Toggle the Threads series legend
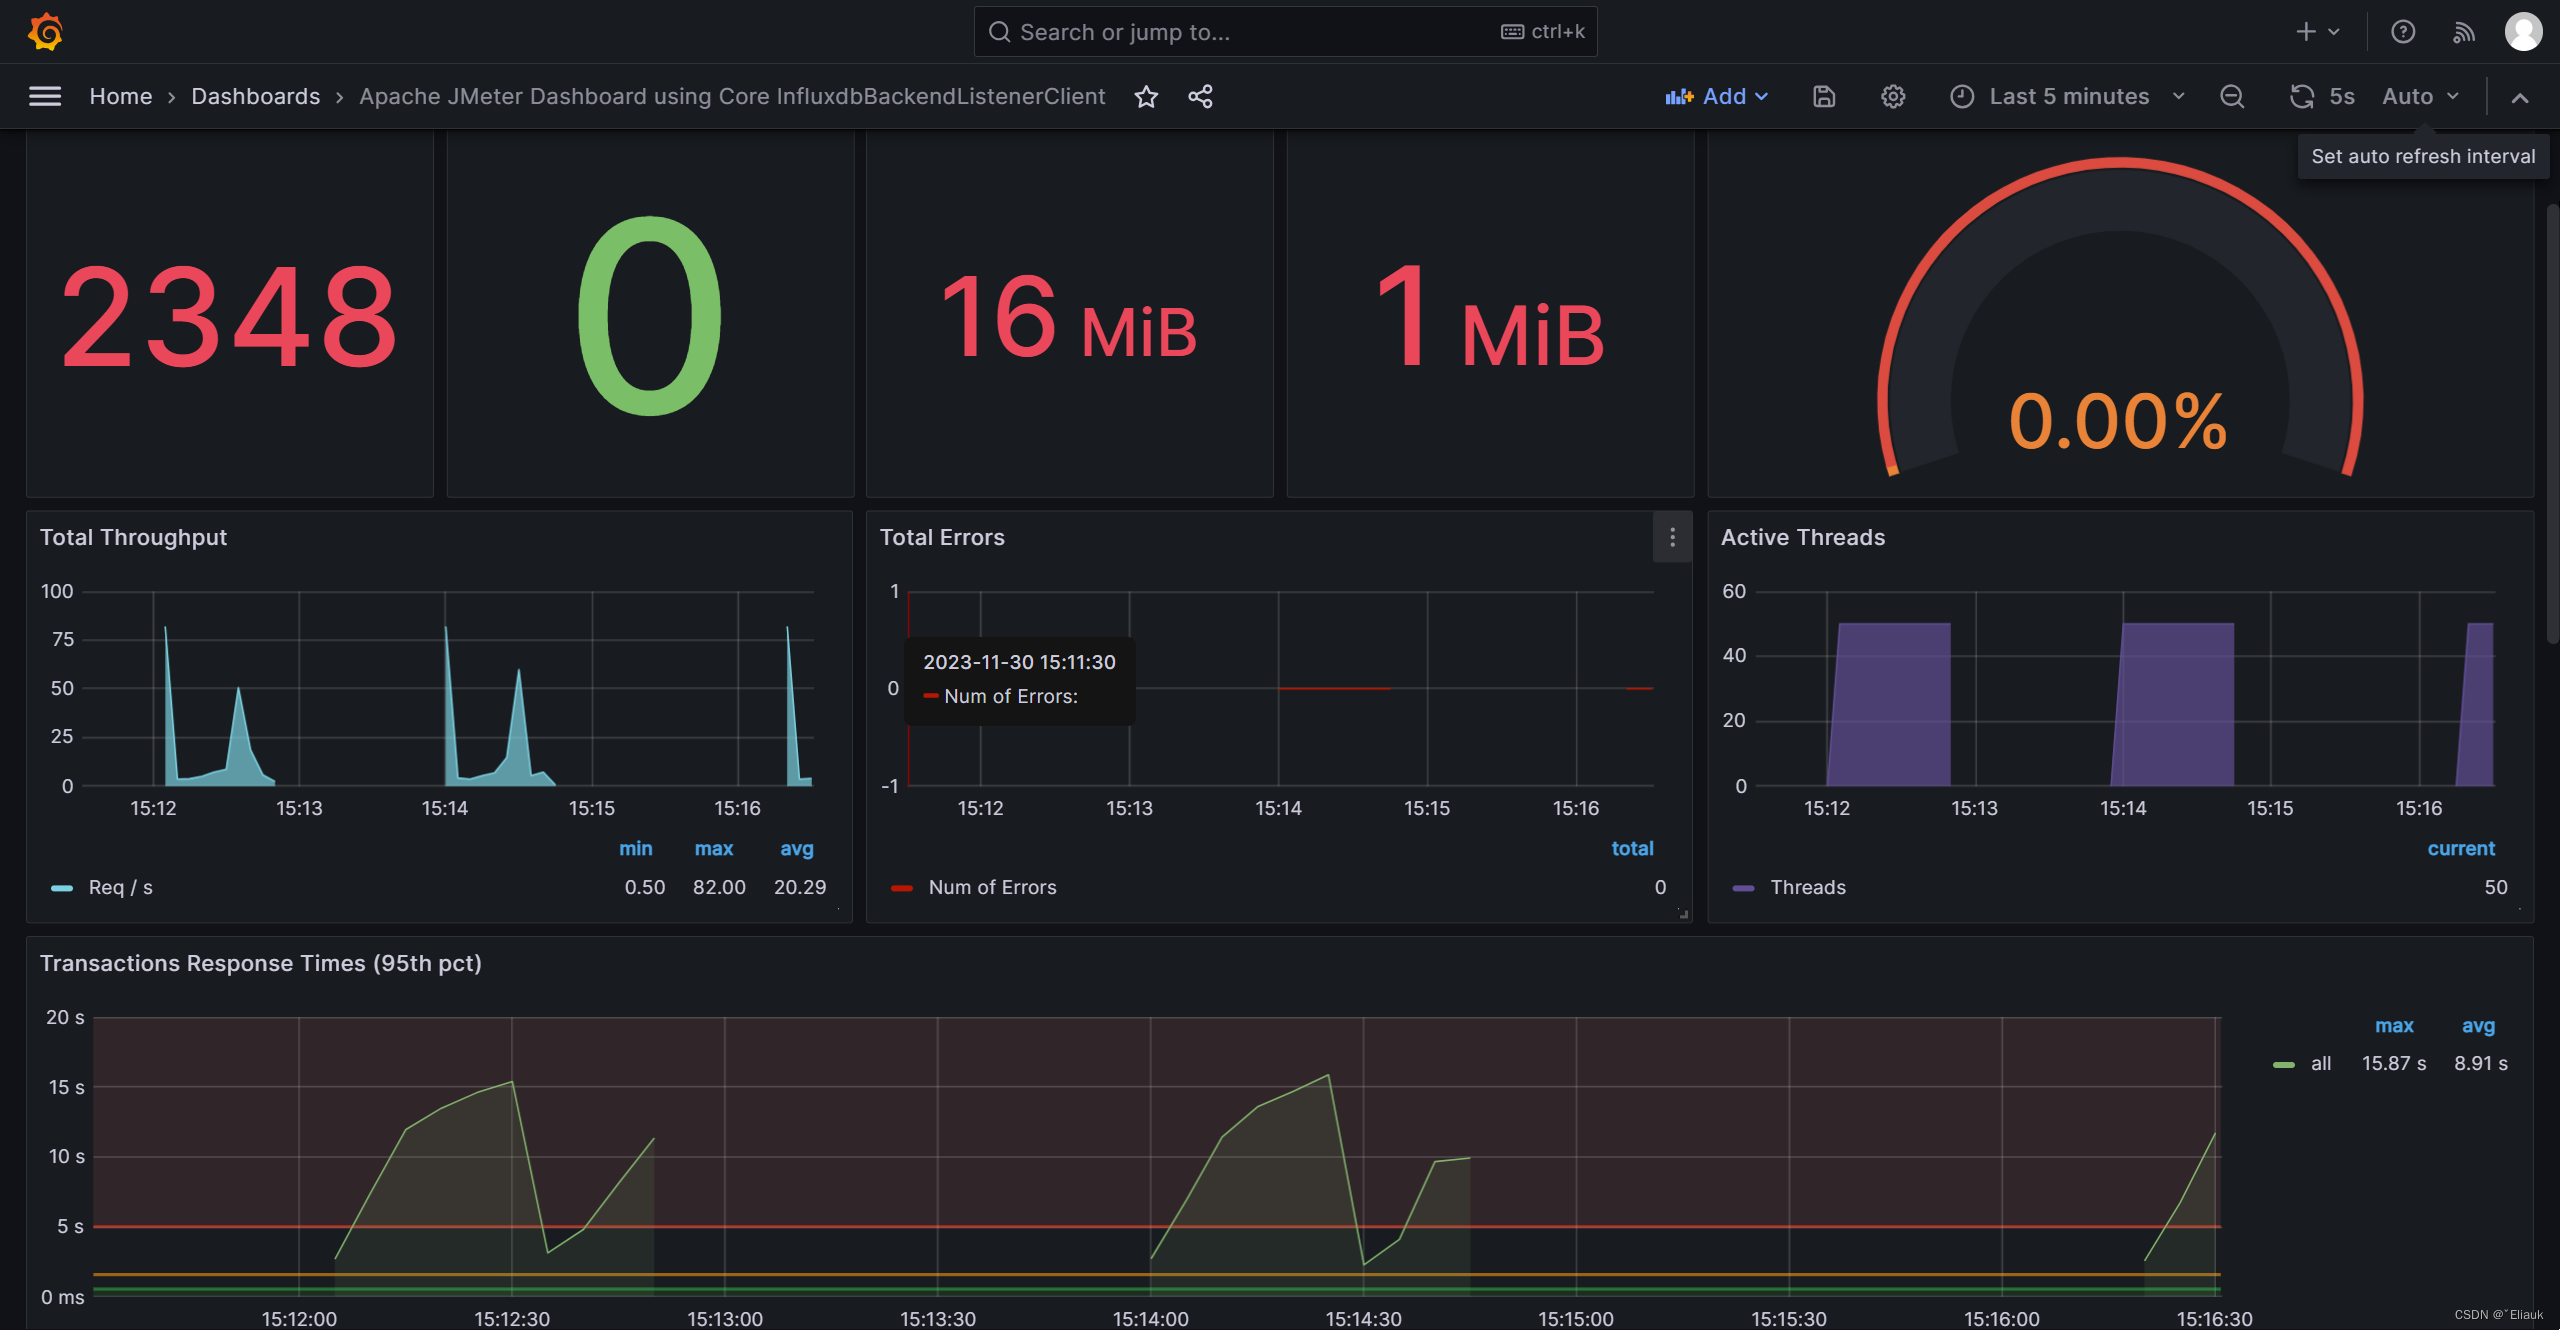This screenshot has width=2560, height=1330. (x=1807, y=887)
